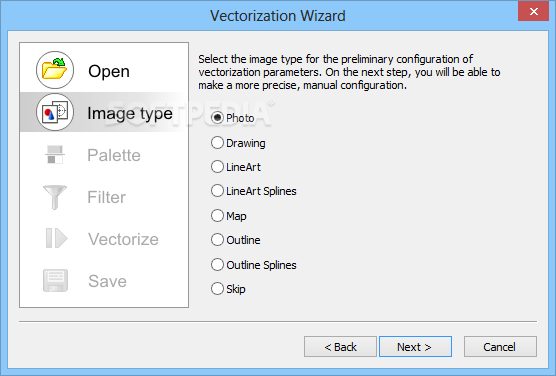Select the Skip radio button
556x376 pixels.
(217, 289)
